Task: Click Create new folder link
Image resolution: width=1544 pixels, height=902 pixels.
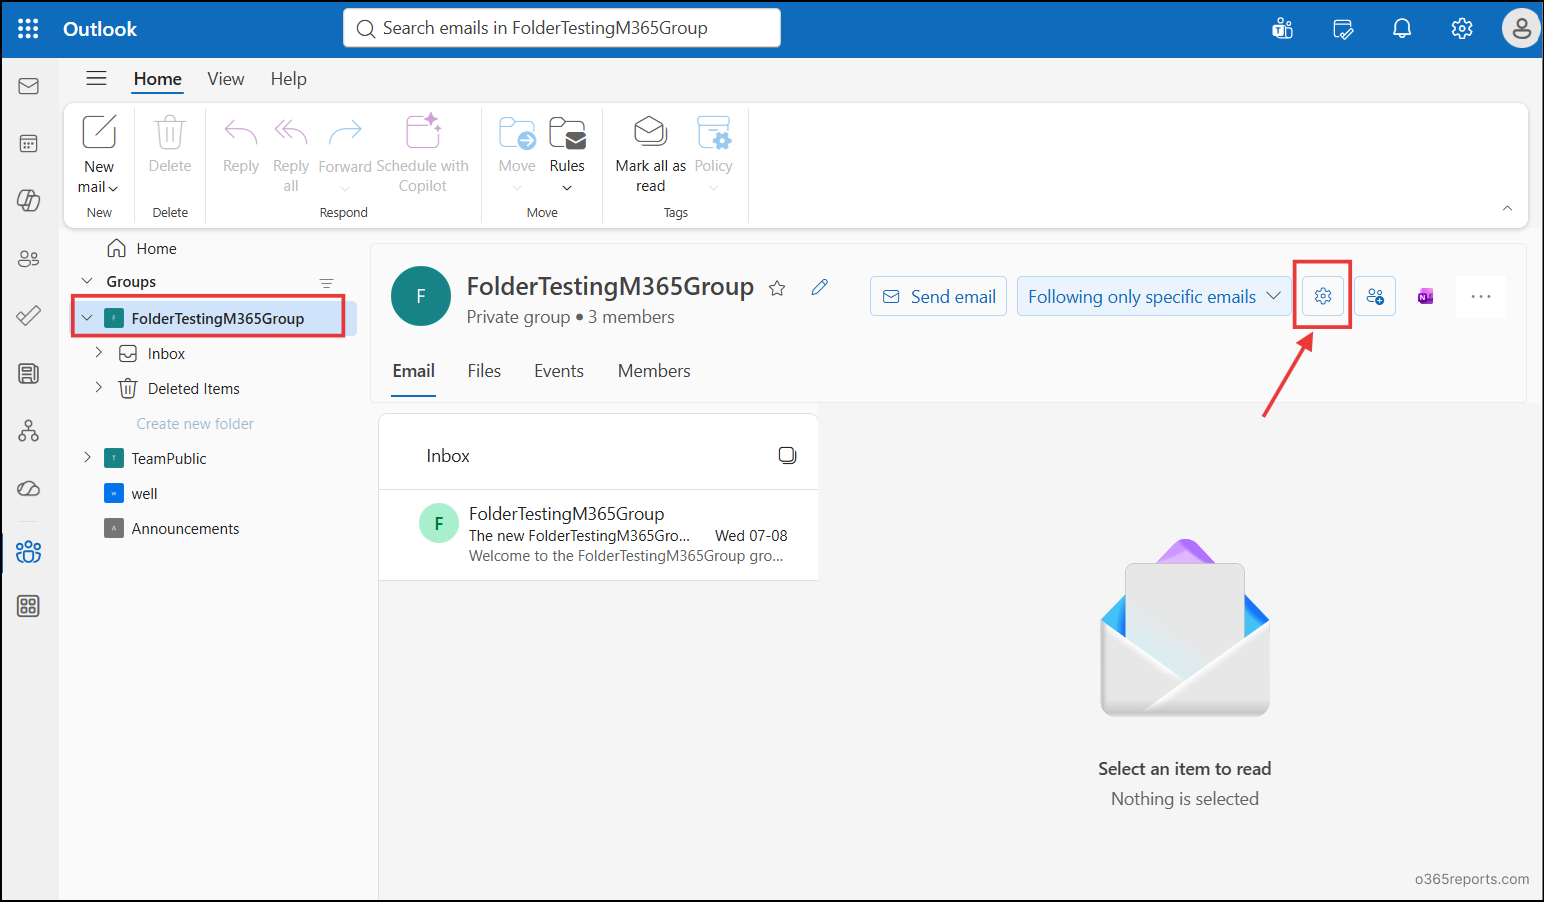Action: pyautogui.click(x=195, y=424)
